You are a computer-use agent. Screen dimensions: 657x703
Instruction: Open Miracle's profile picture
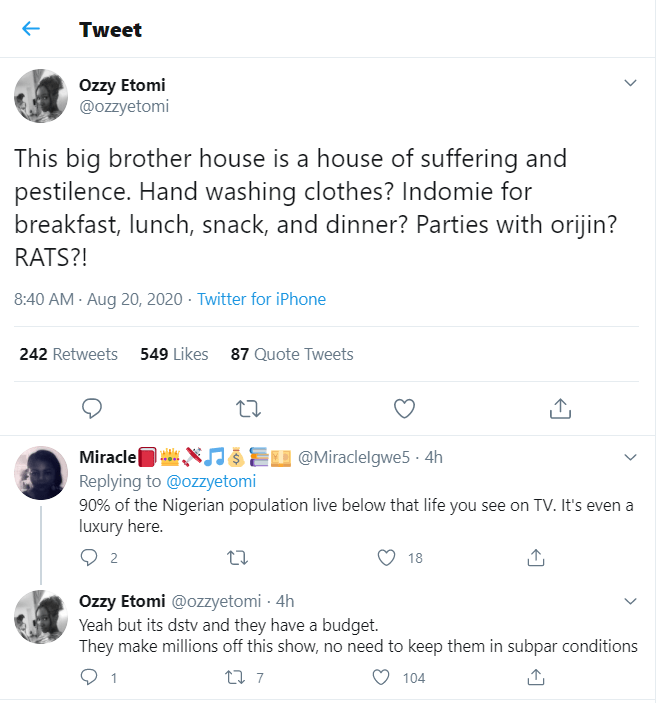(41, 472)
